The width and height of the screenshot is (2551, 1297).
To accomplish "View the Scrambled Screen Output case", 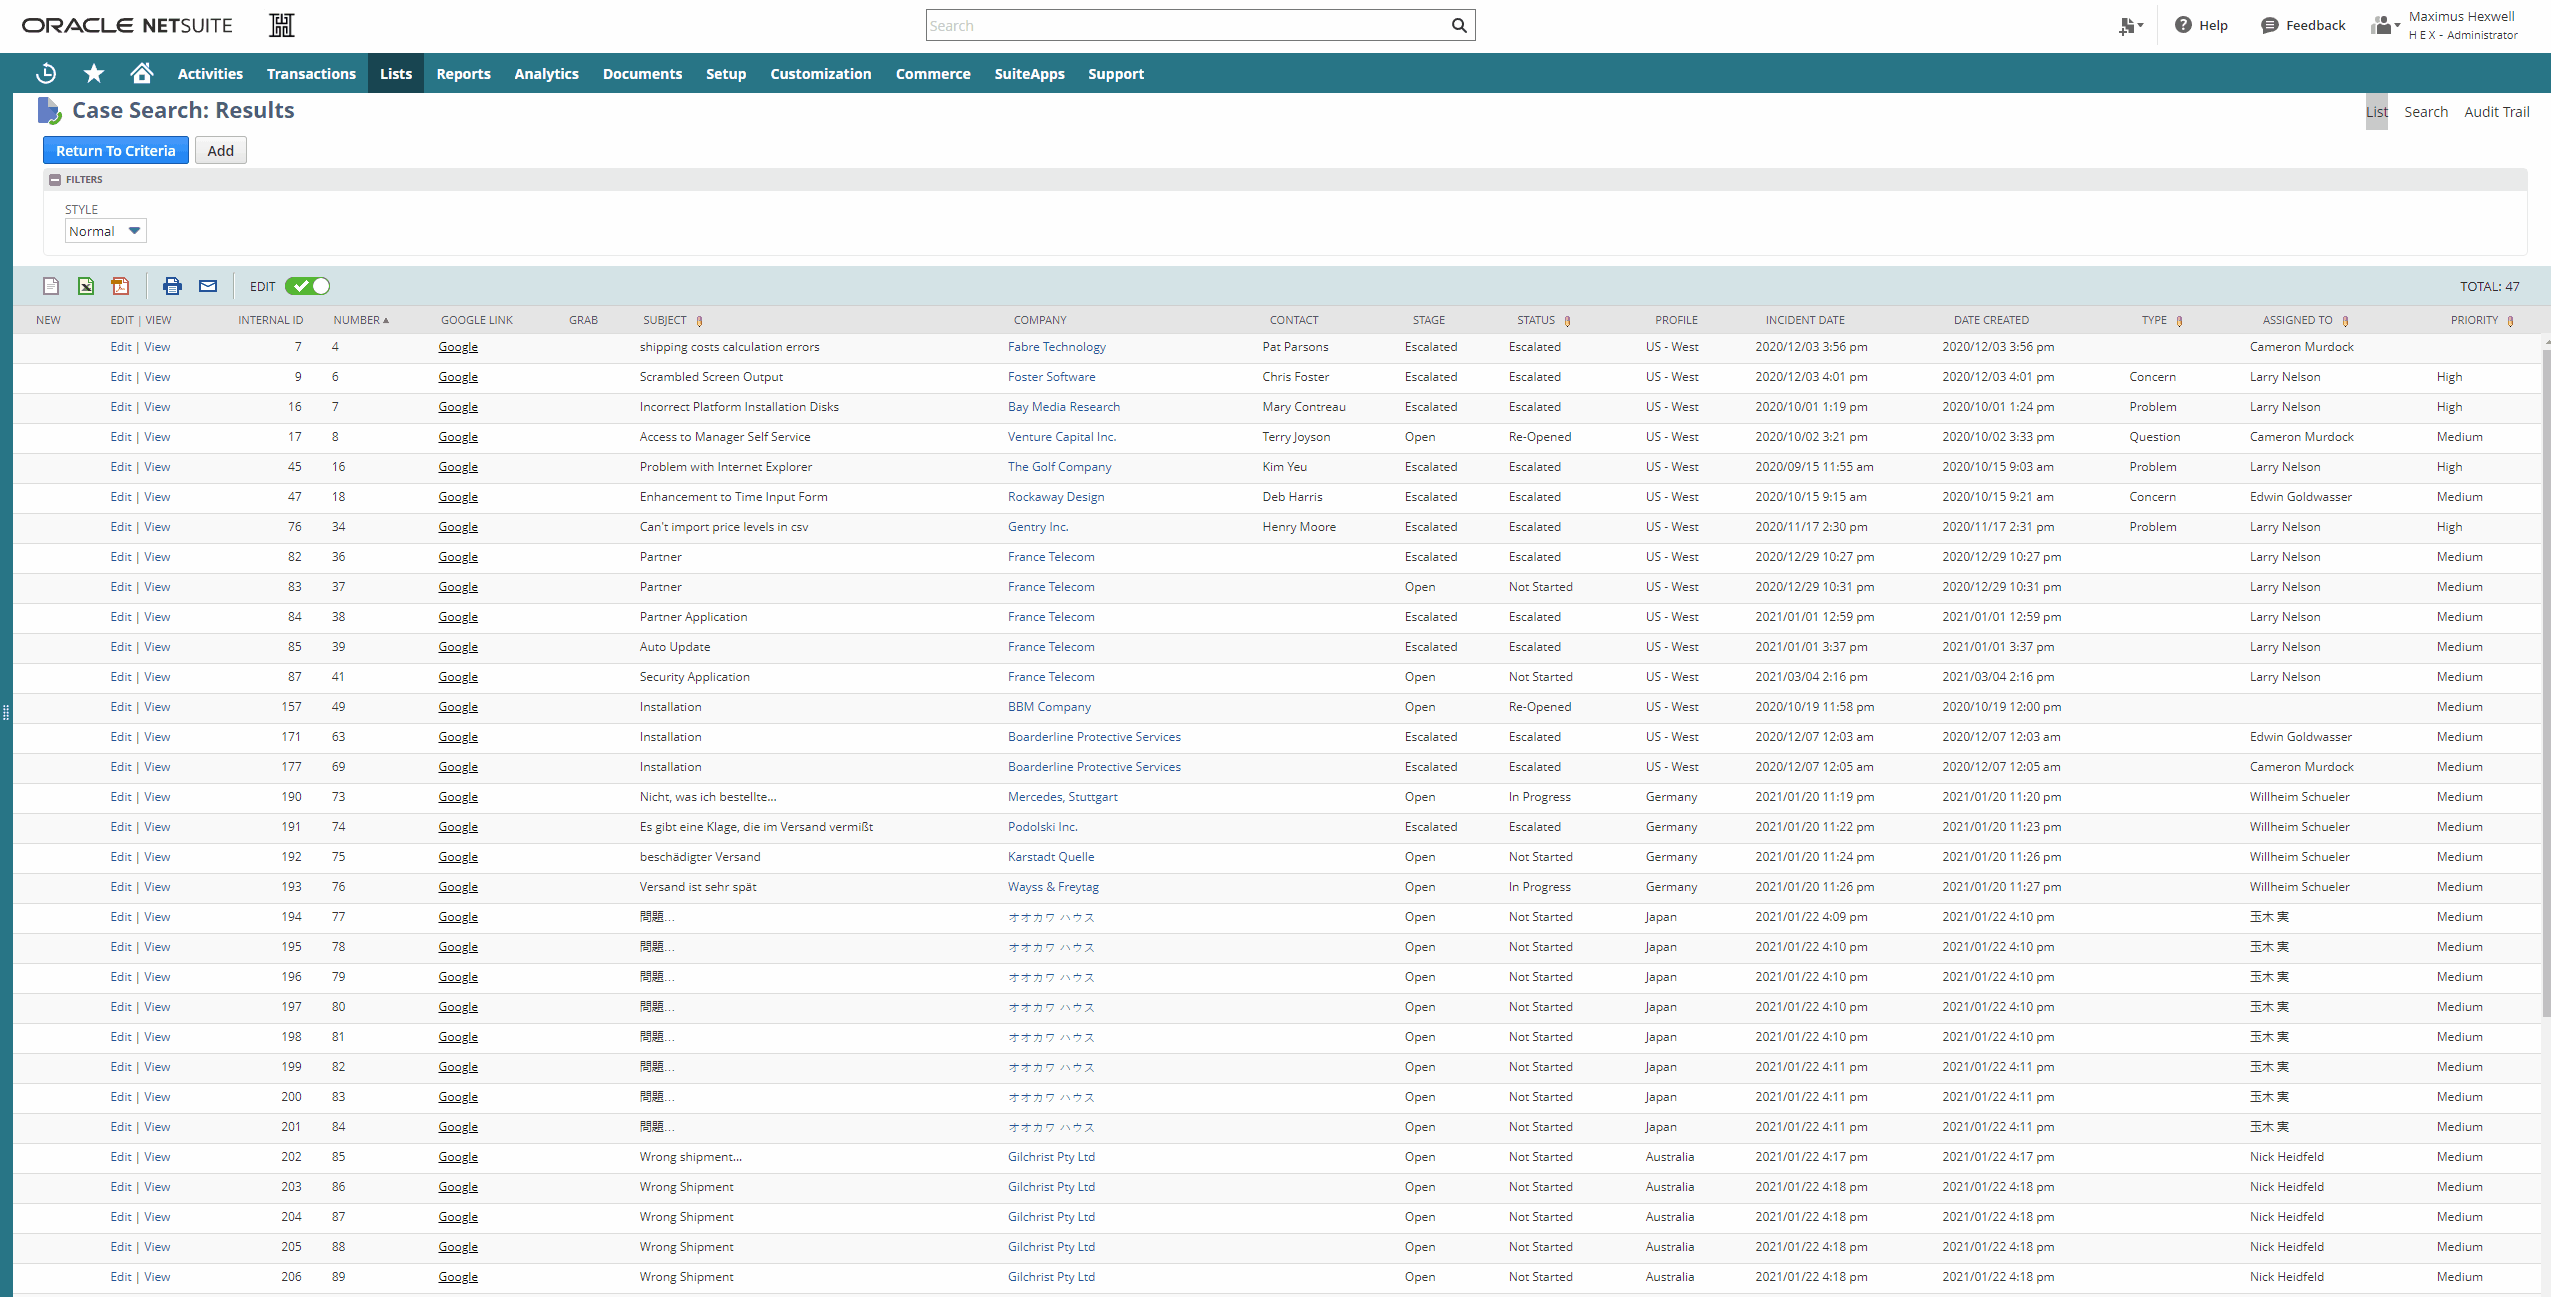I will 157,377.
